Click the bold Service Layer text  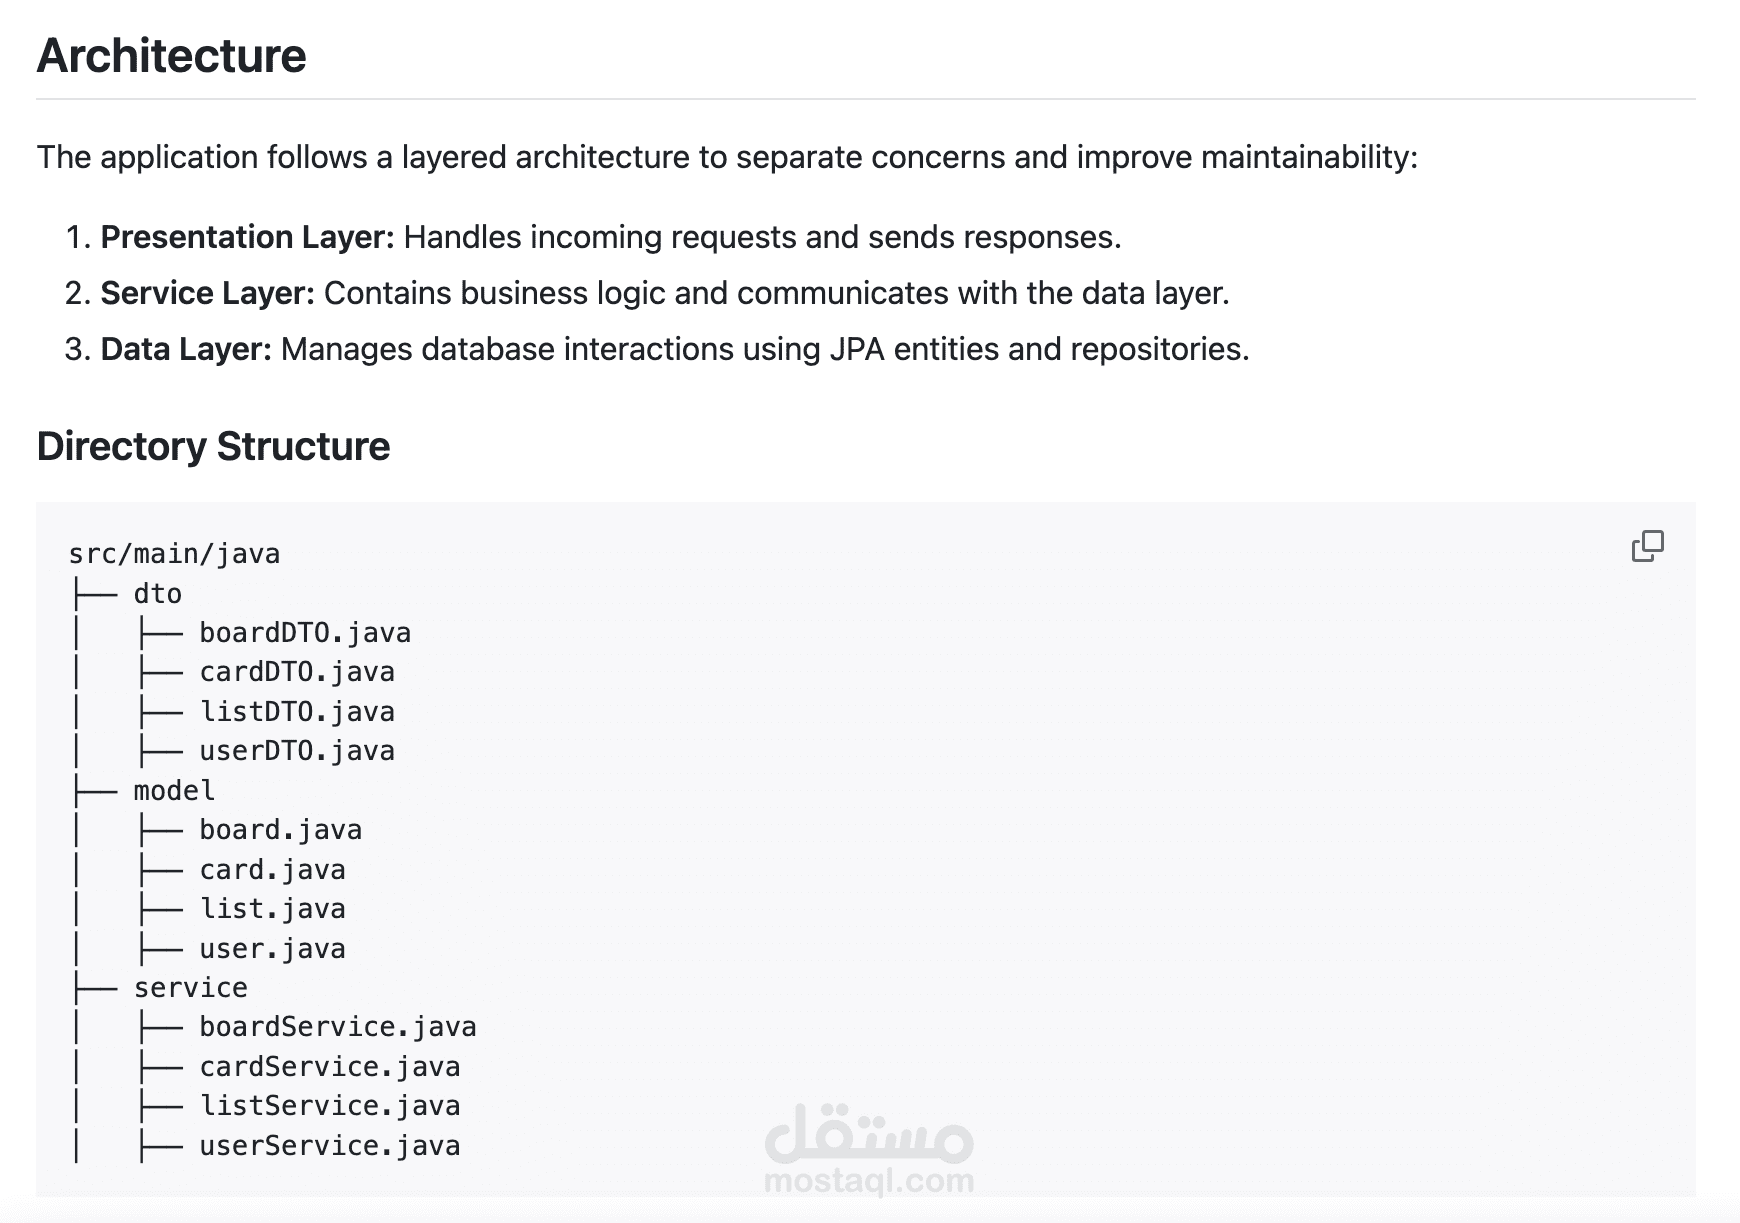tap(207, 293)
